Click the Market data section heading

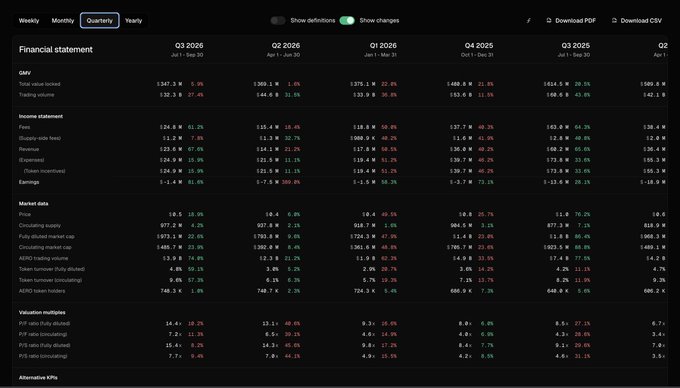click(x=33, y=203)
